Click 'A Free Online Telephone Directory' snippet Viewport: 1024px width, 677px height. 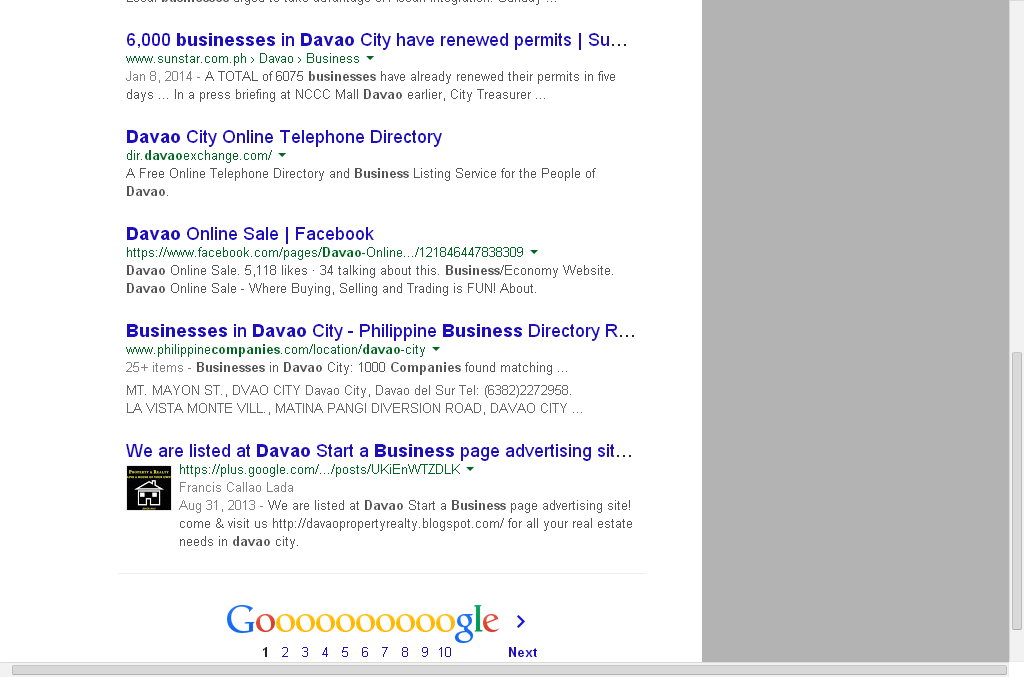pos(360,182)
